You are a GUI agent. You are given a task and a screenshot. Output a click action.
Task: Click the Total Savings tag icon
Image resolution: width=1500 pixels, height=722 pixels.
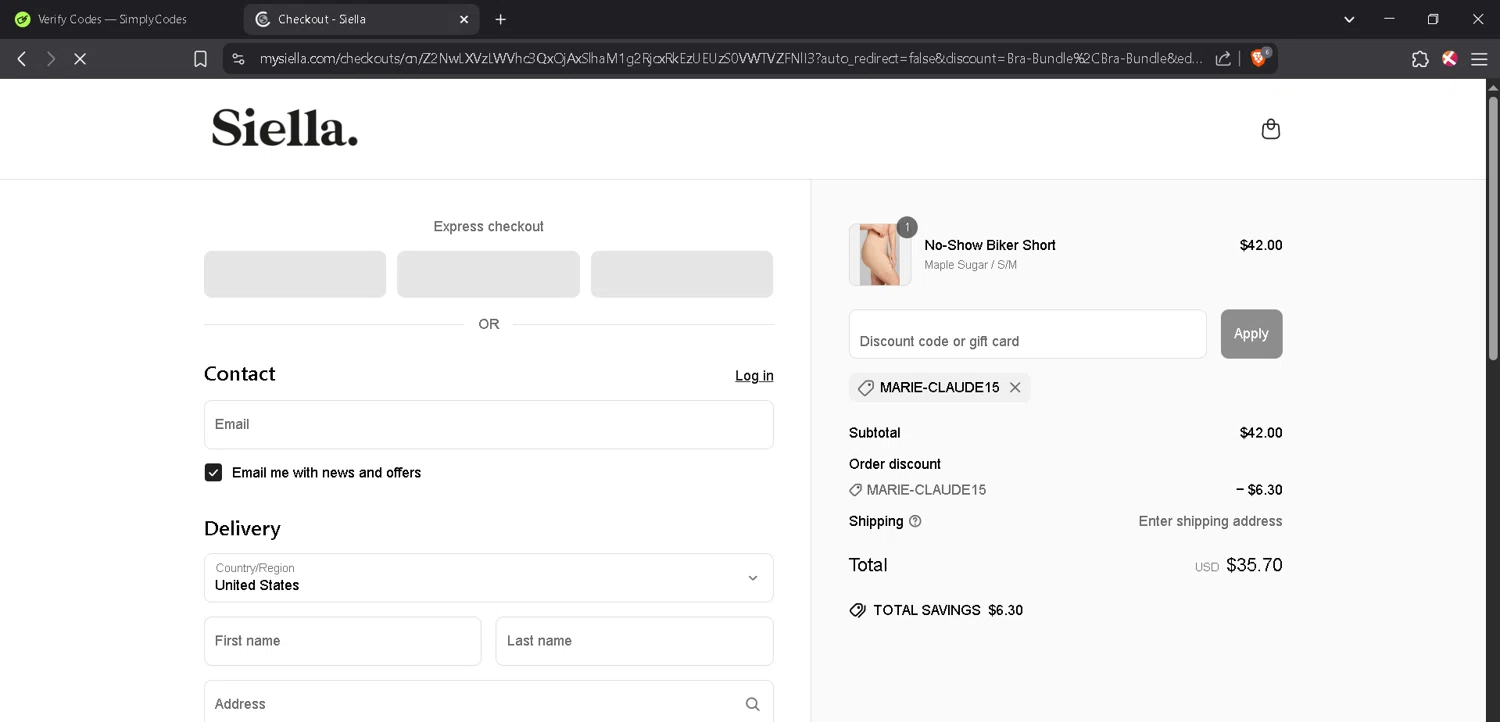(x=857, y=610)
